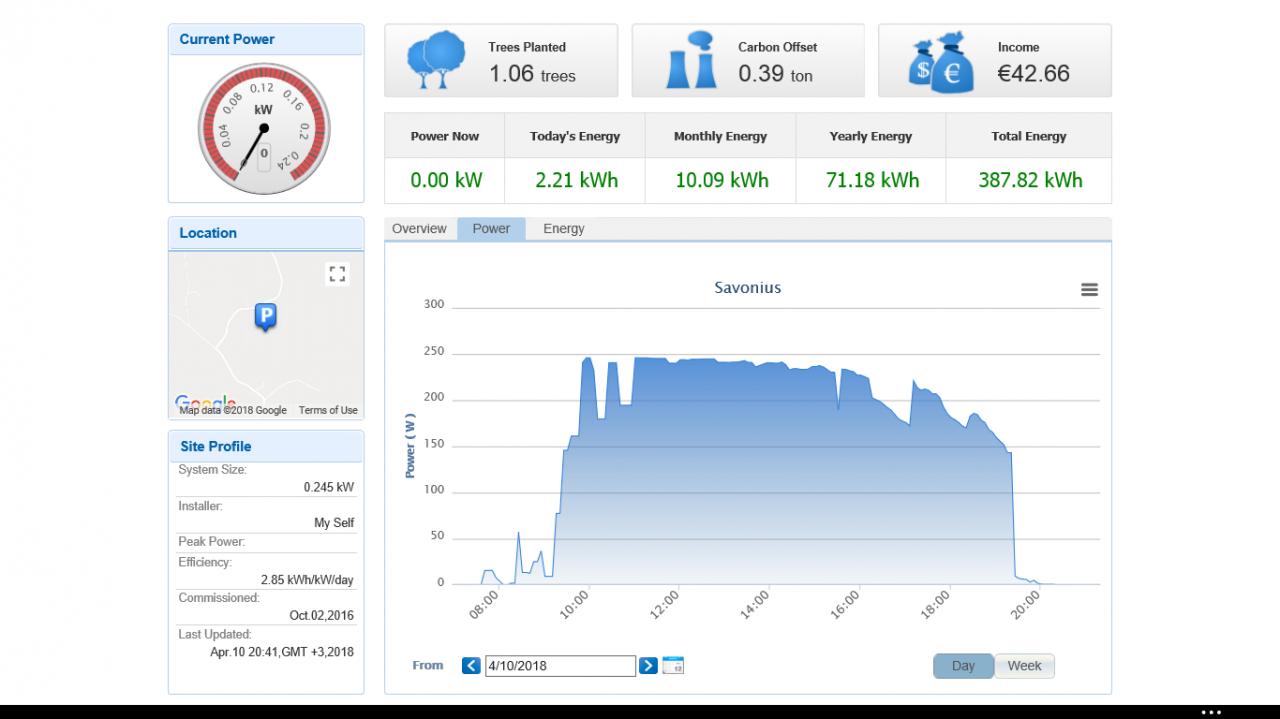Click the Today's Energy value 2.21 kWh
Image resolution: width=1280 pixels, height=719 pixels.
click(576, 181)
